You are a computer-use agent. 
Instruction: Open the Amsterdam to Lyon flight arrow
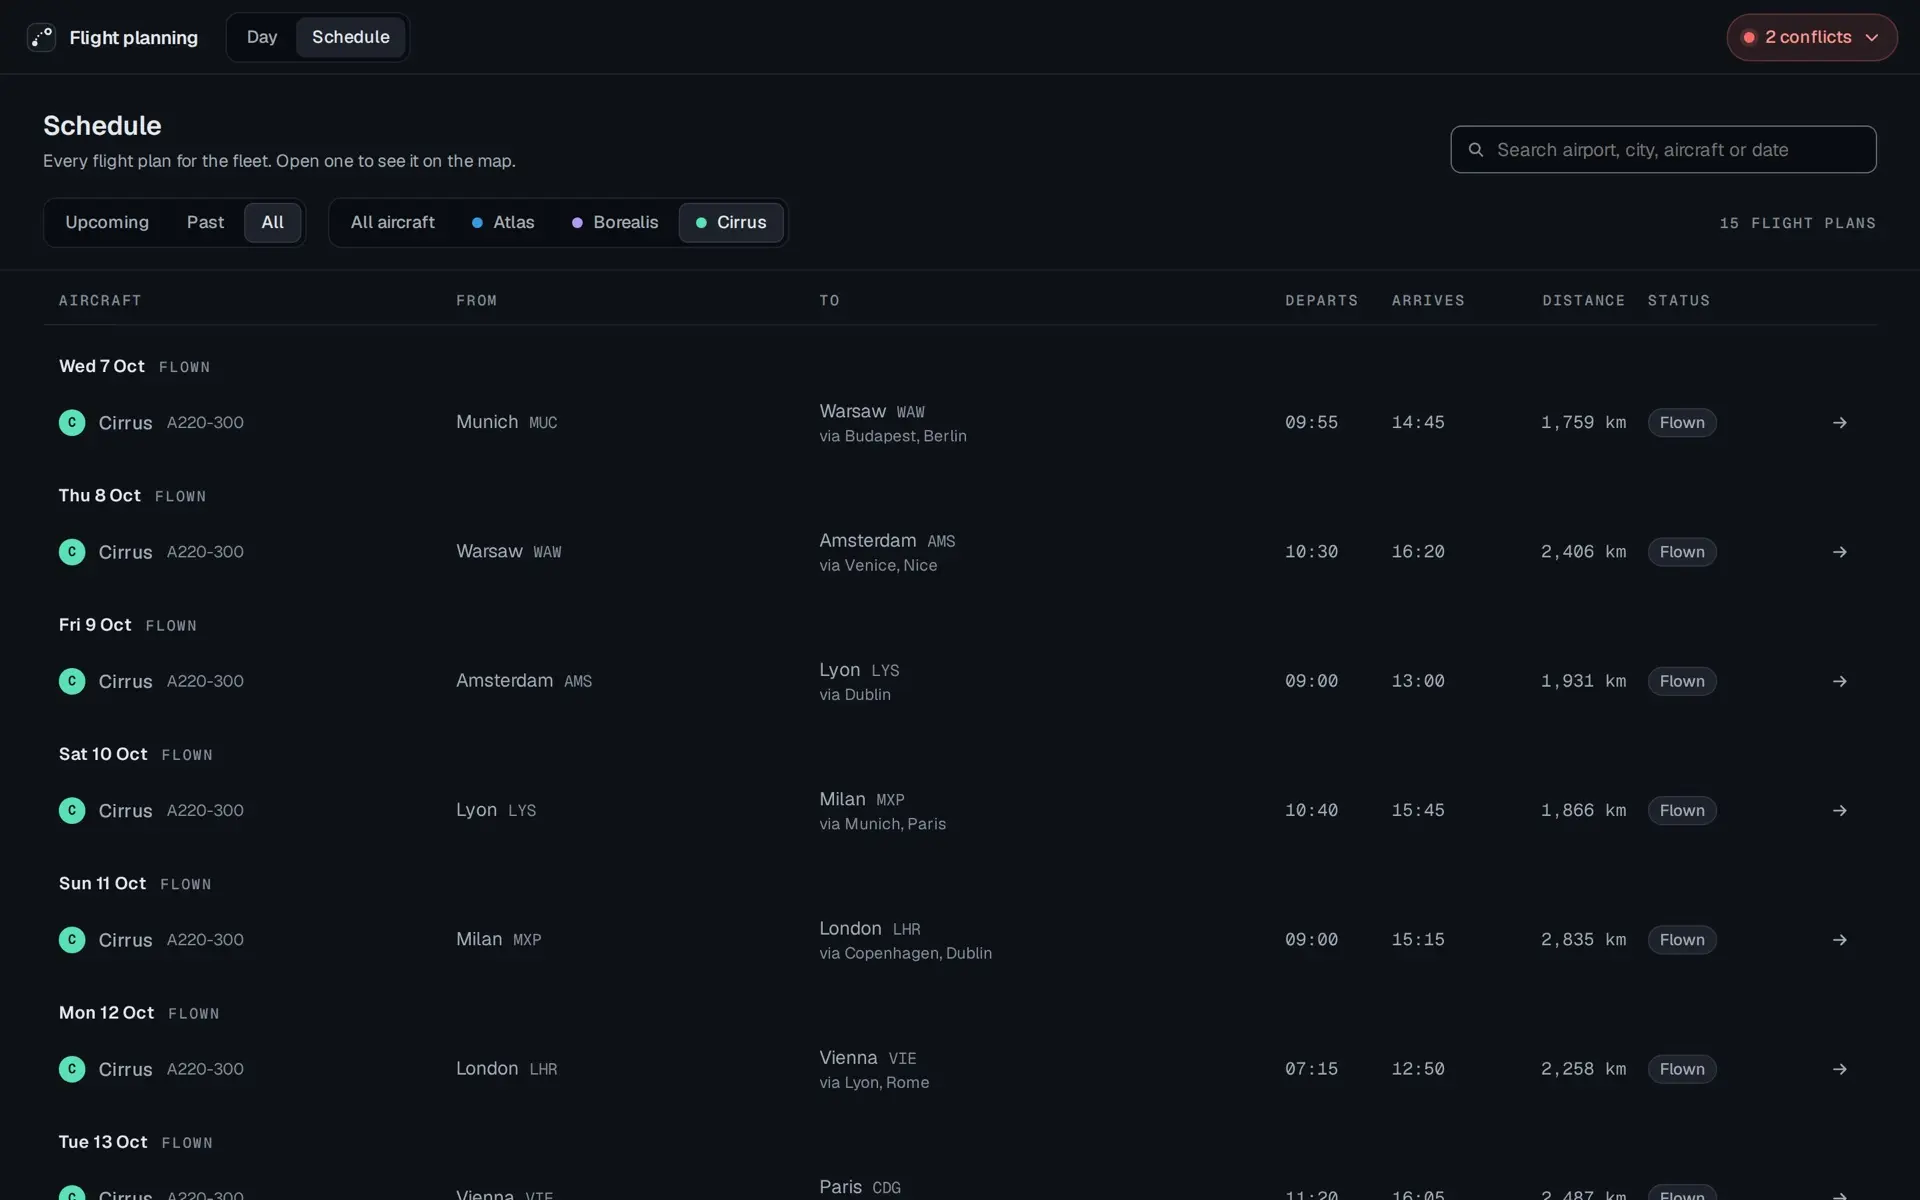(1839, 681)
